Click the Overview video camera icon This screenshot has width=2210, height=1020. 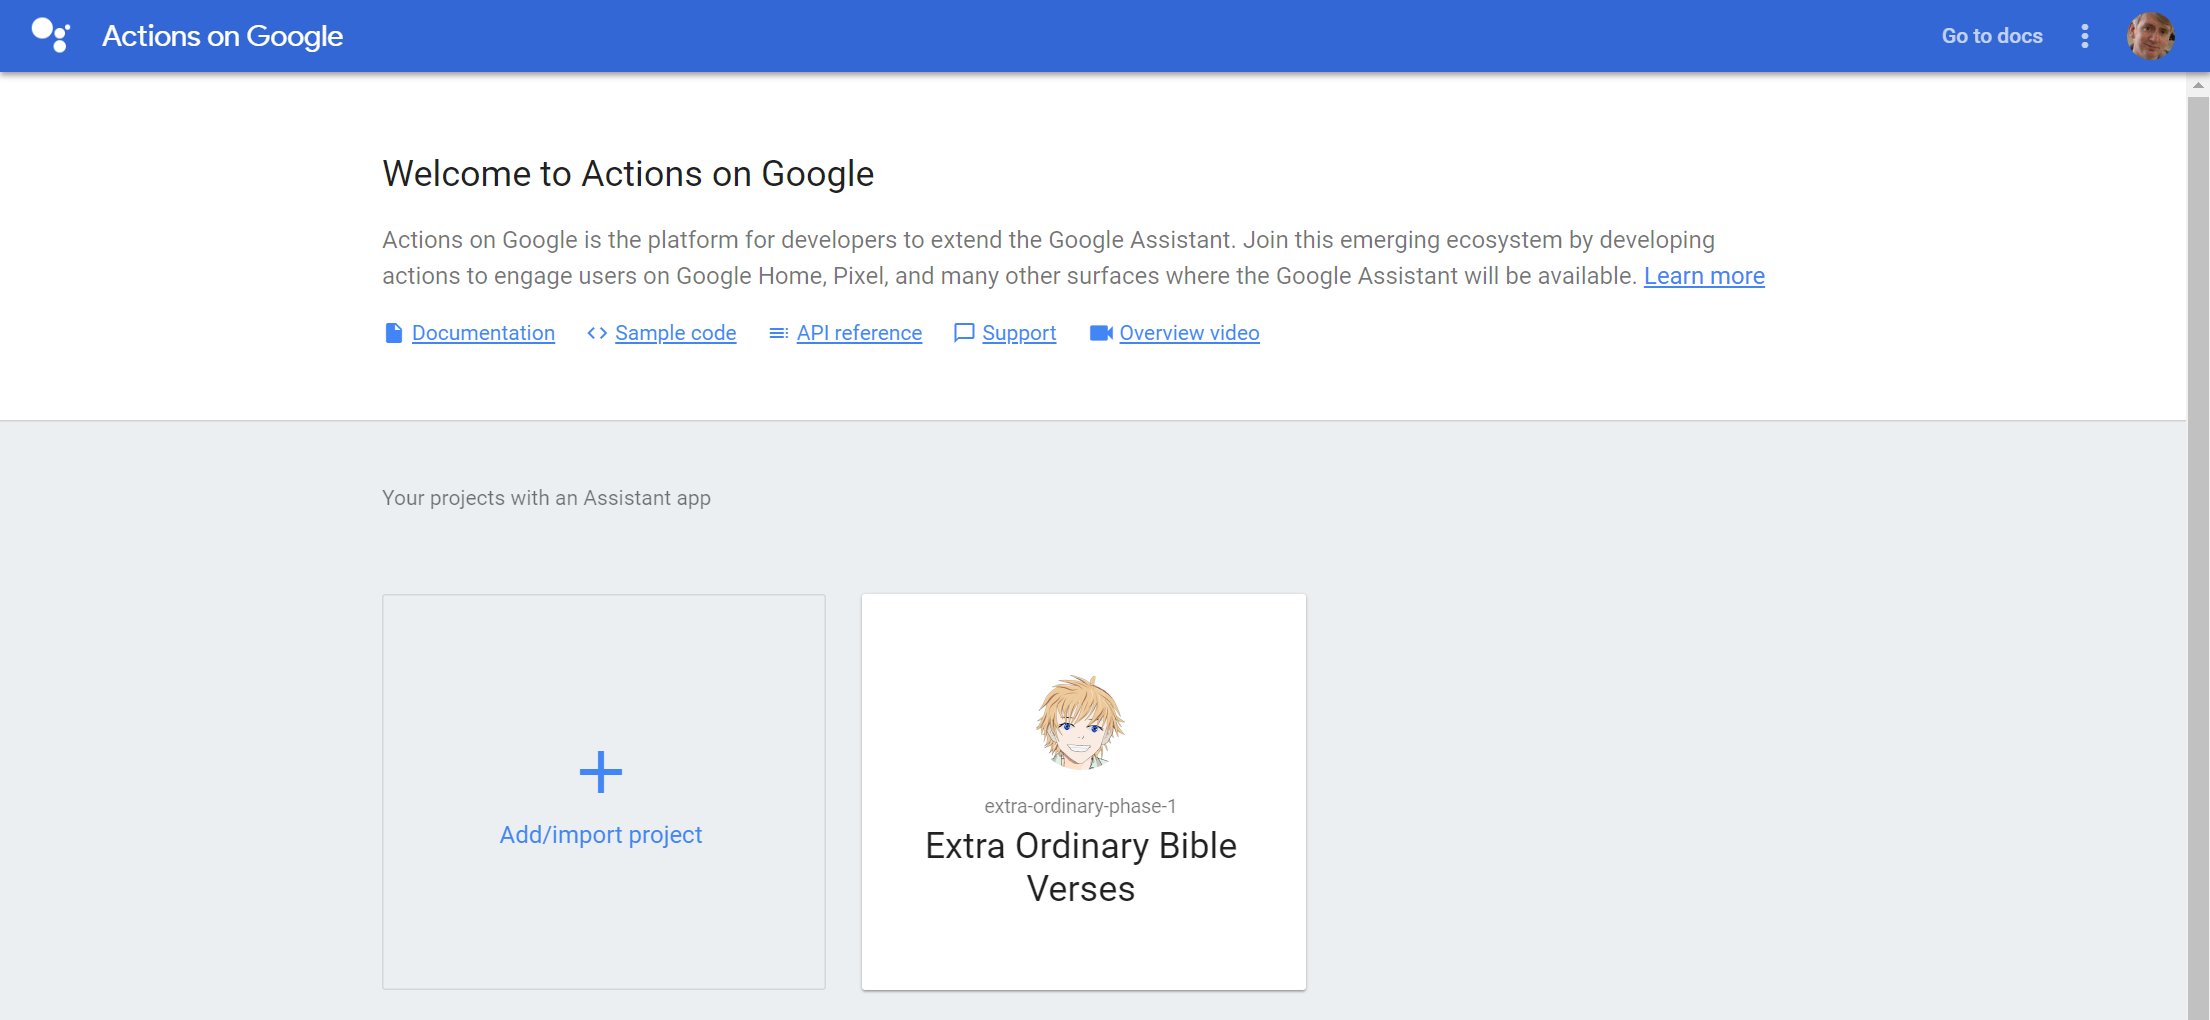pos(1101,333)
